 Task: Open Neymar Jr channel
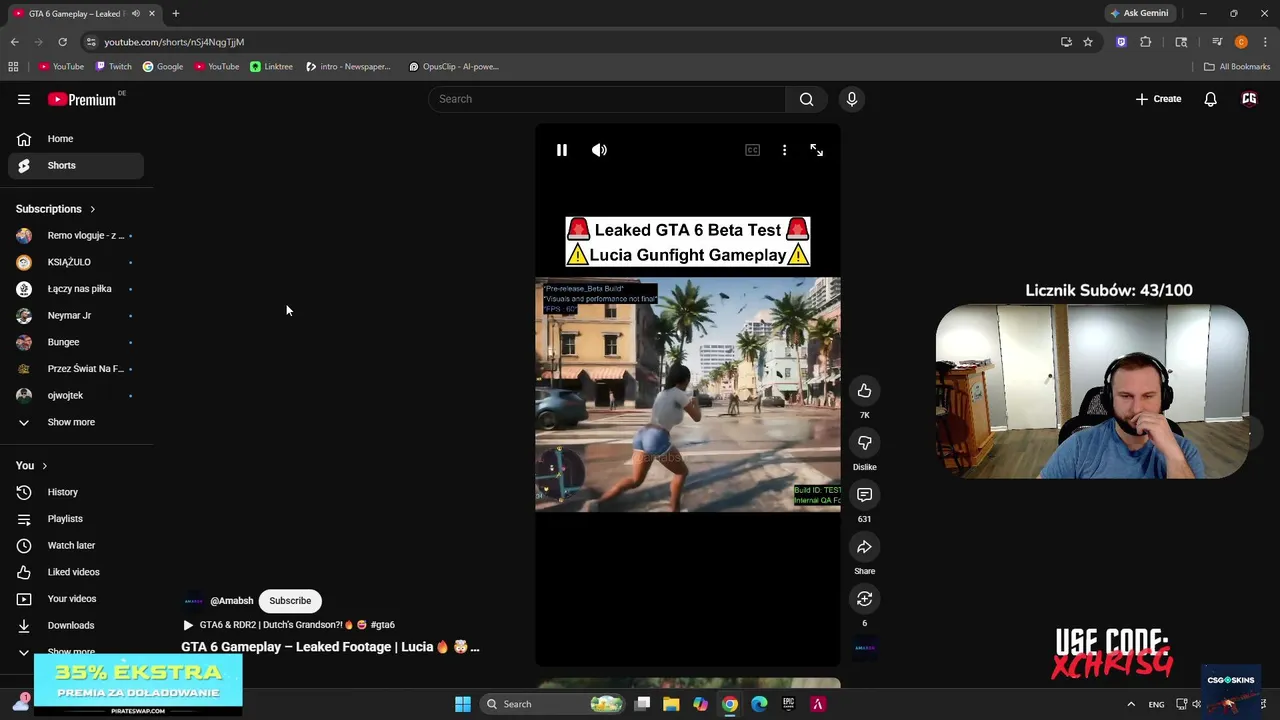(x=76, y=315)
